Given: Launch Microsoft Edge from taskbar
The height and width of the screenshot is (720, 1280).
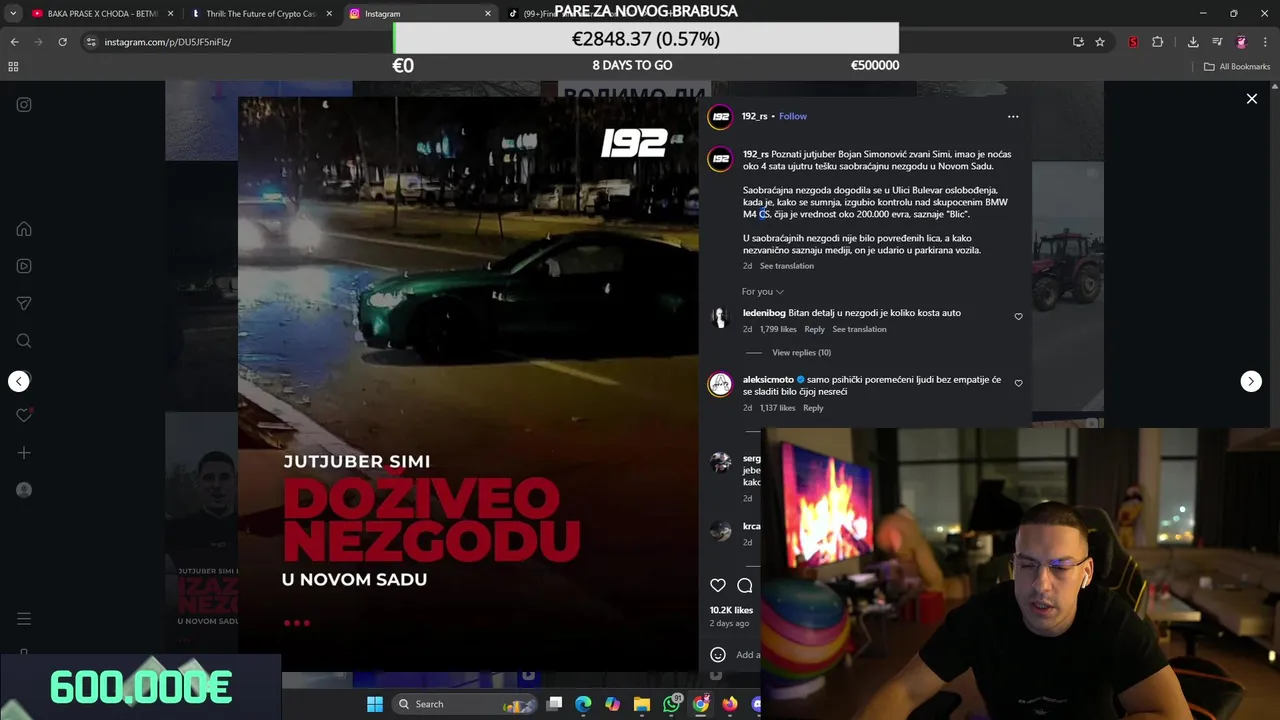Looking at the screenshot, I should (583, 704).
